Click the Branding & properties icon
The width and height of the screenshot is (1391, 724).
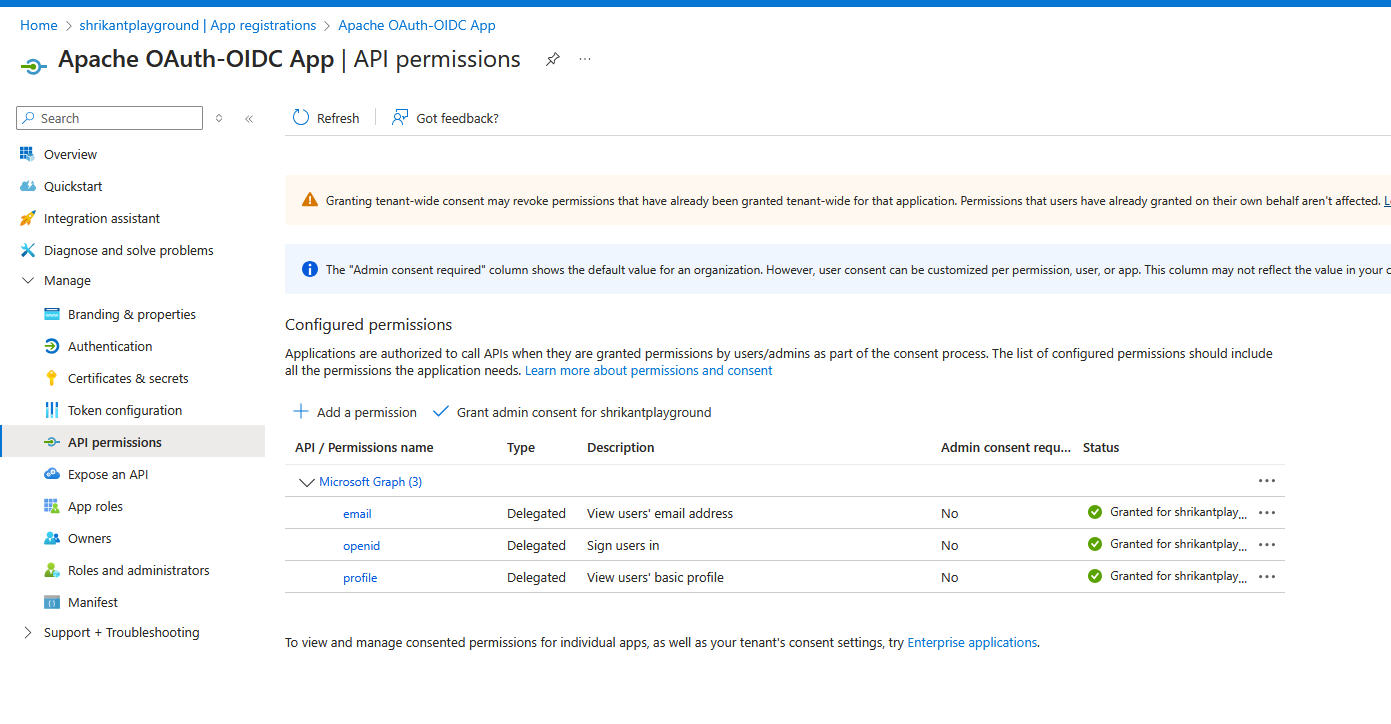[x=52, y=314]
